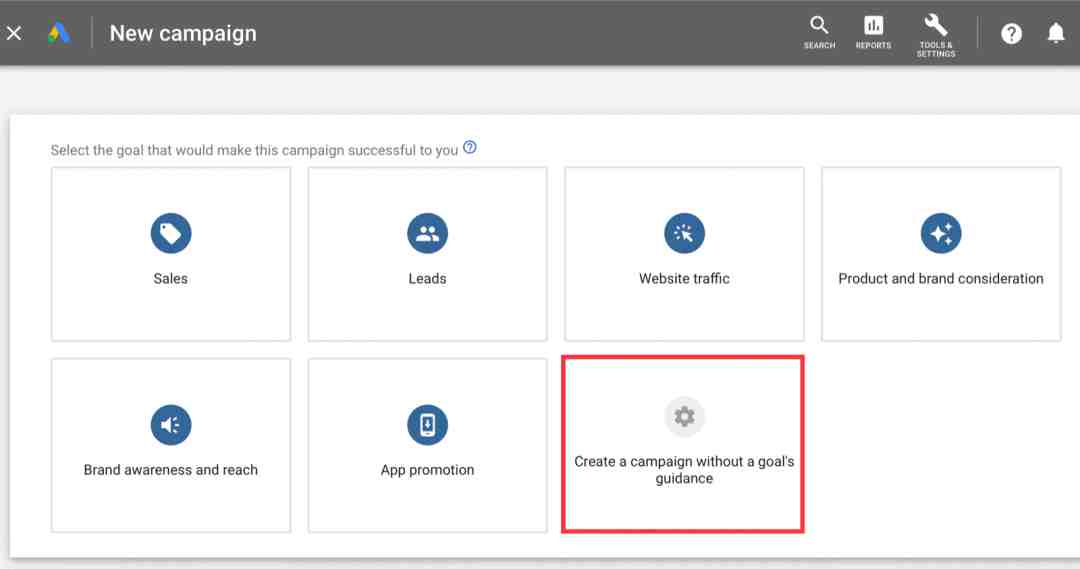Viewport: 1080px width, 569px height.
Task: Choose Product and brand consideration label
Action: pos(941,278)
